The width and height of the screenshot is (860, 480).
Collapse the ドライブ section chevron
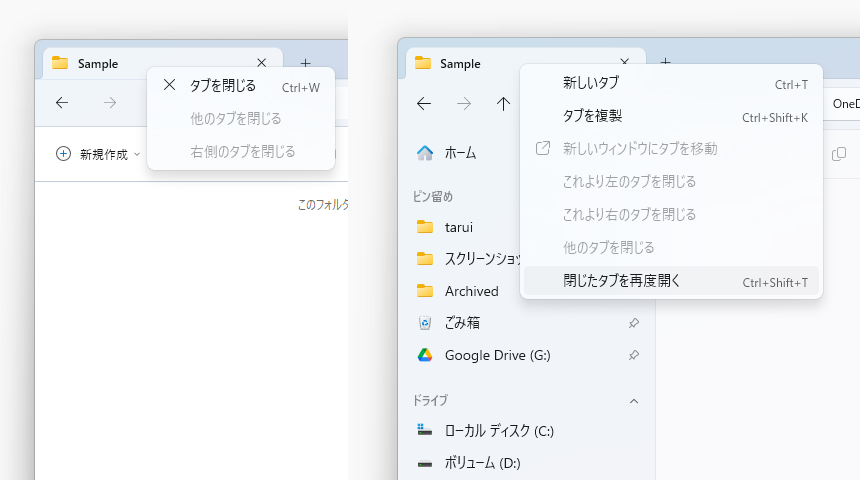[634, 401]
